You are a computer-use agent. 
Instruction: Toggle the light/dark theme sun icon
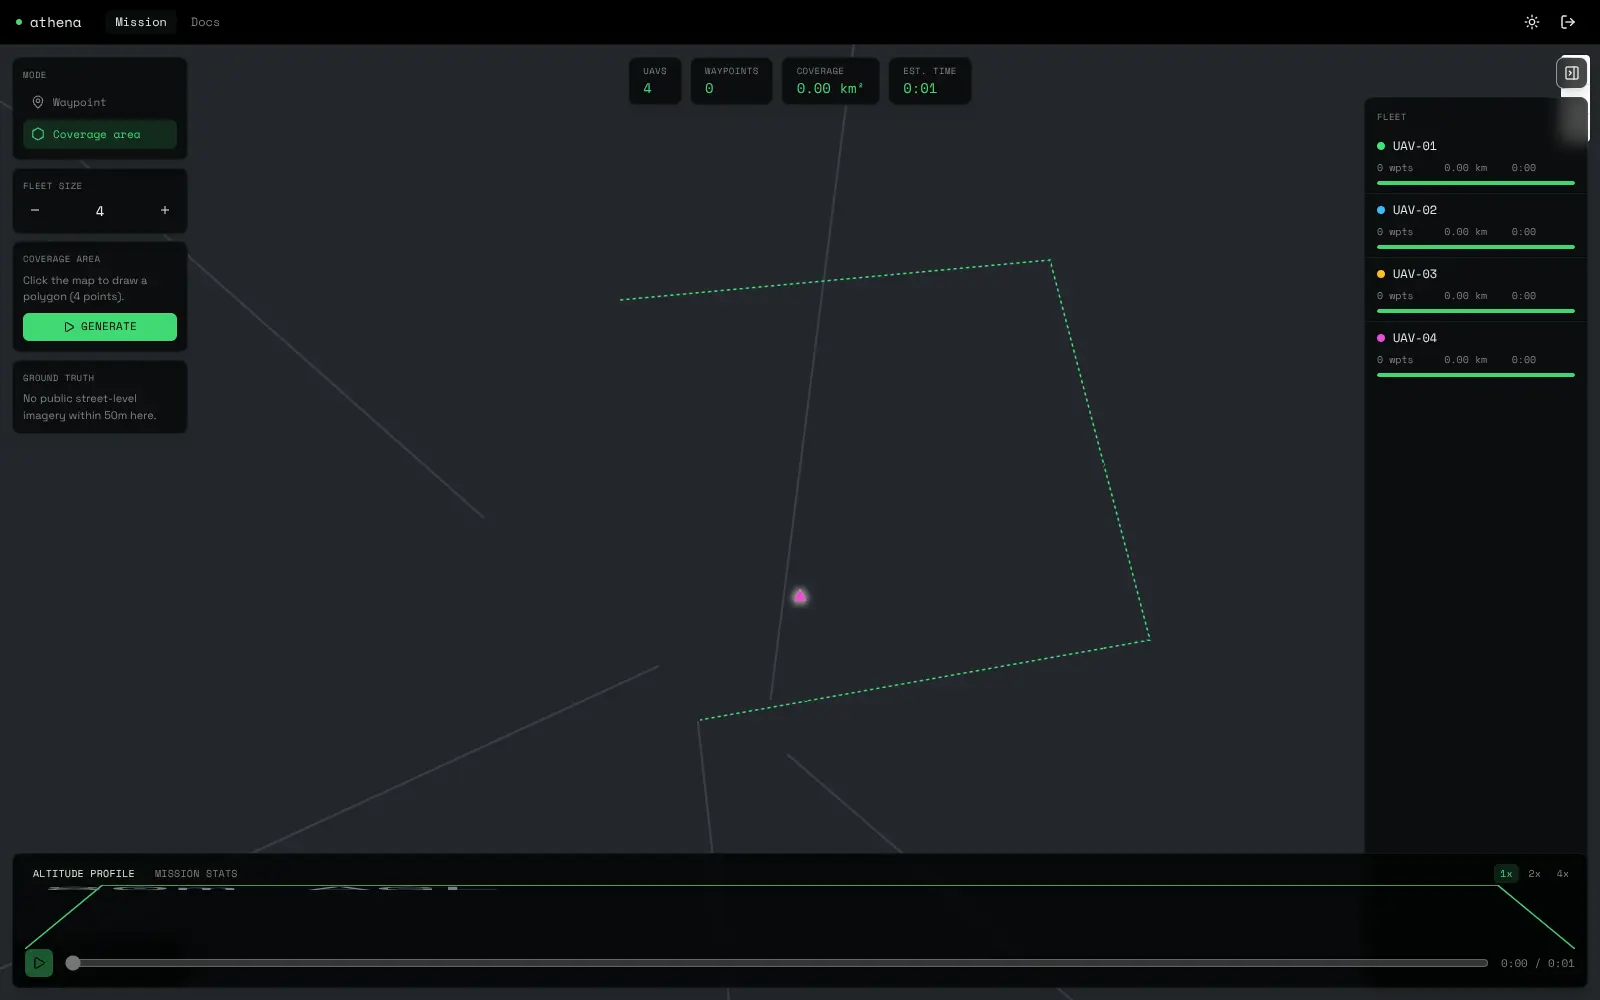1531,22
